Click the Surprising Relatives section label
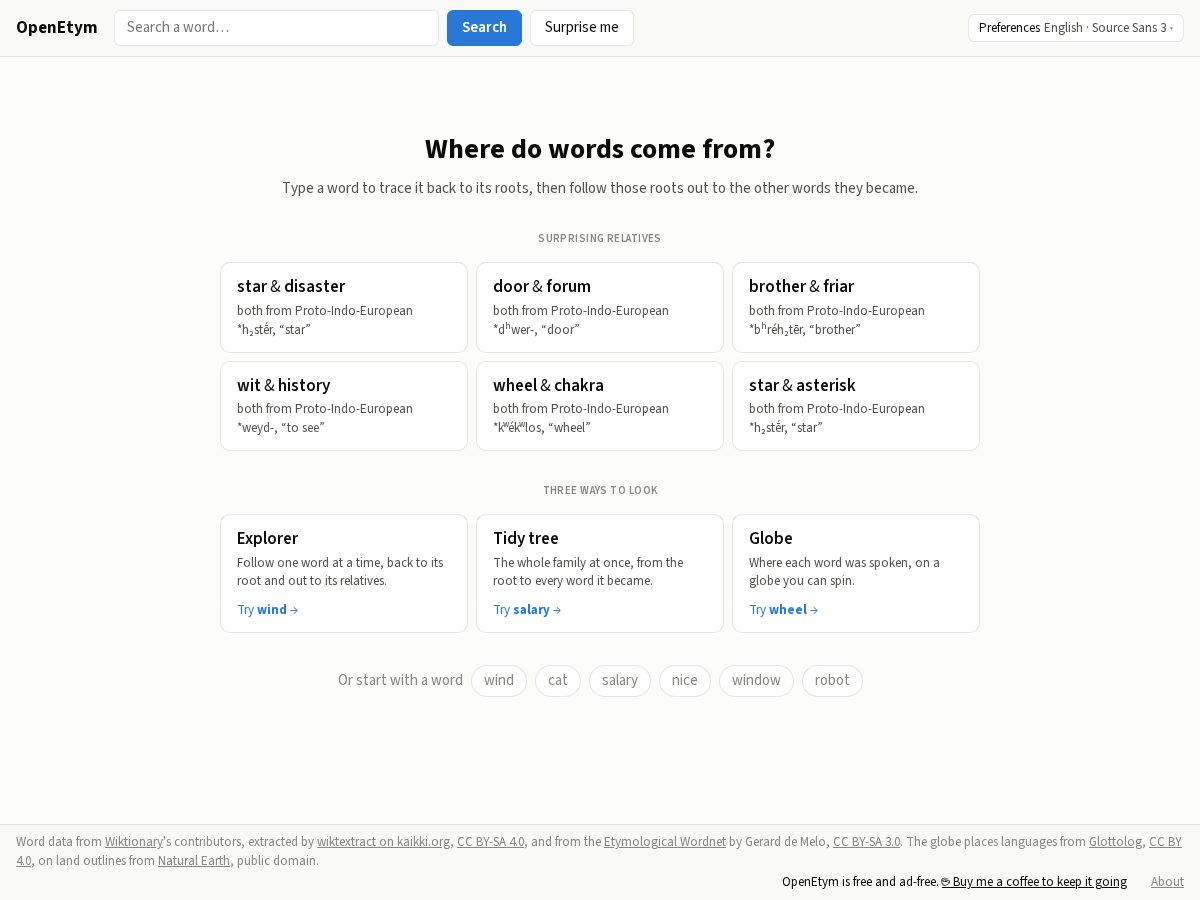 (600, 238)
